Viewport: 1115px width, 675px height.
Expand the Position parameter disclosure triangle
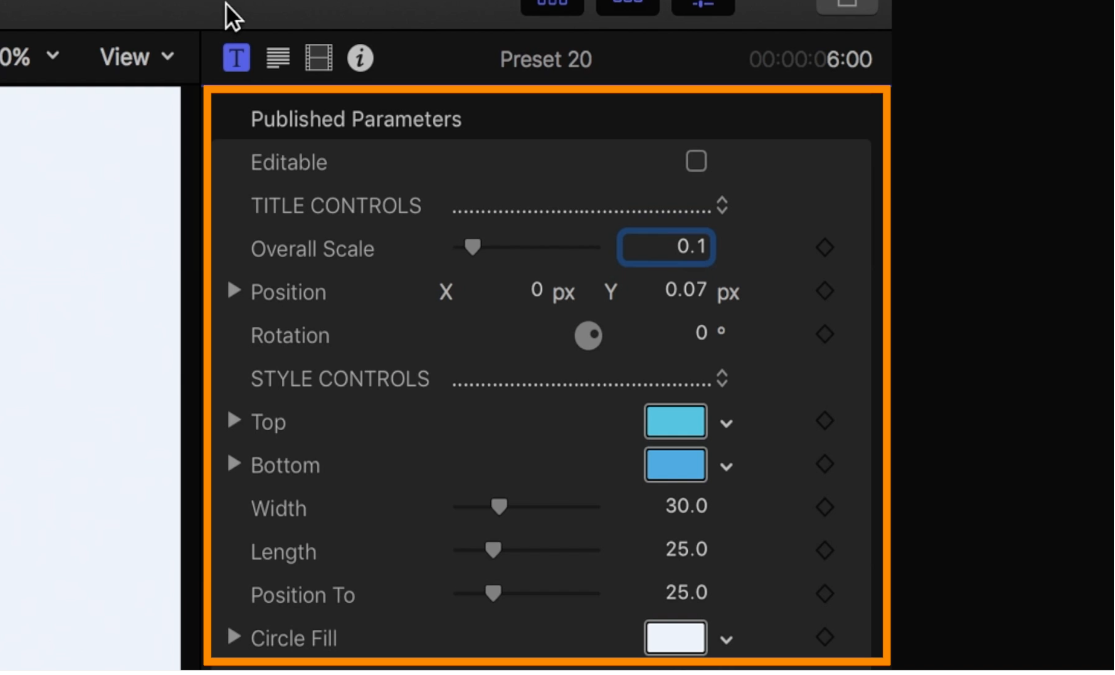tap(233, 290)
